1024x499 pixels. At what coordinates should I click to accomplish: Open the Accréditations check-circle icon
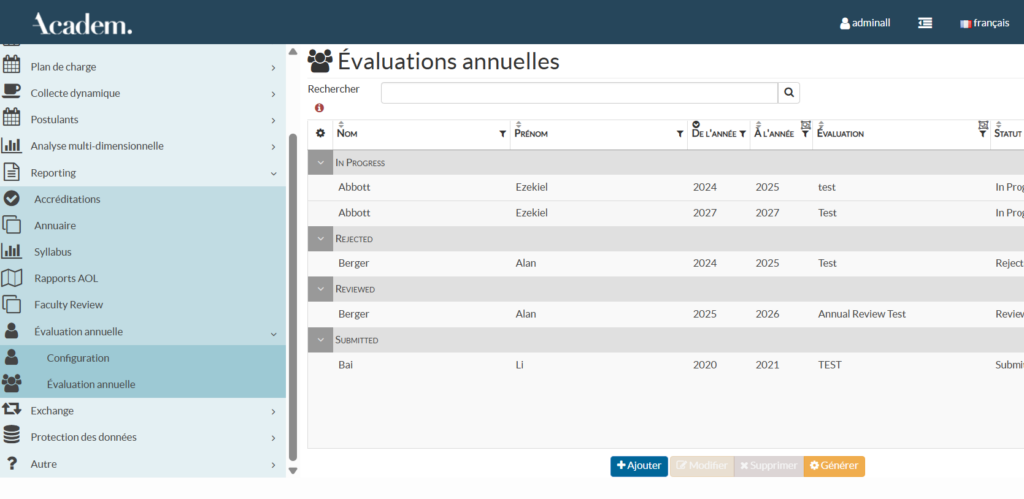[12, 199]
